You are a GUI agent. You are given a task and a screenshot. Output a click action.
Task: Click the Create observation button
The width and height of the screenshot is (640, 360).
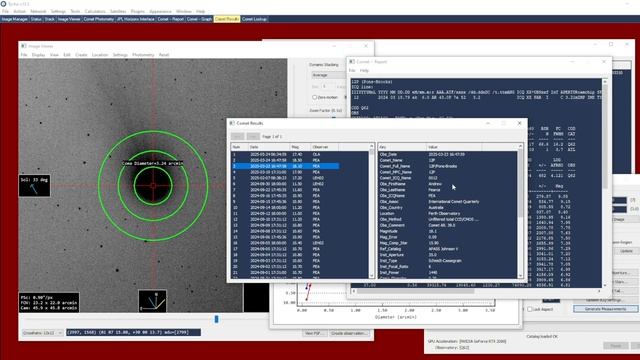pos(349,333)
